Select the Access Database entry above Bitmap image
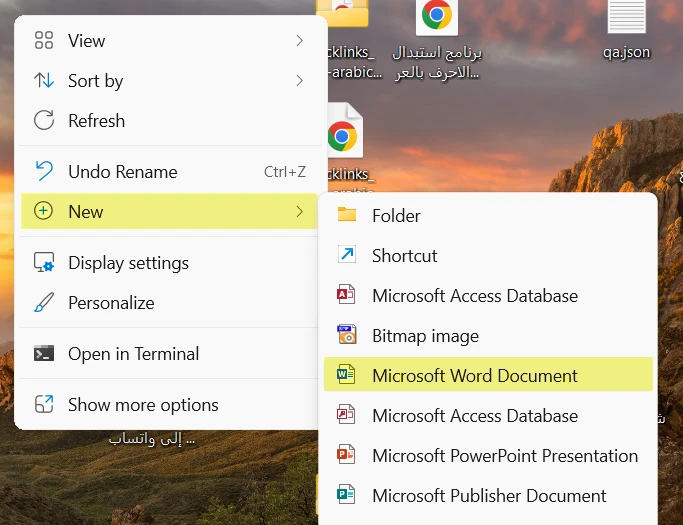The height and width of the screenshot is (525, 683). point(488,295)
